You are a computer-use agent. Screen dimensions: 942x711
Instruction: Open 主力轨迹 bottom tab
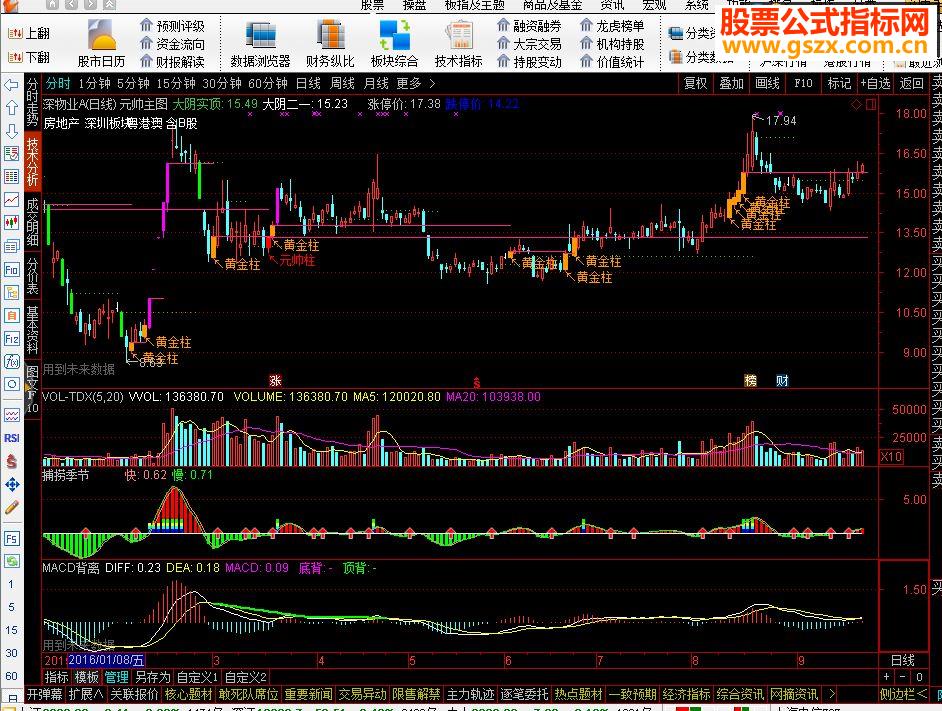coord(470,694)
